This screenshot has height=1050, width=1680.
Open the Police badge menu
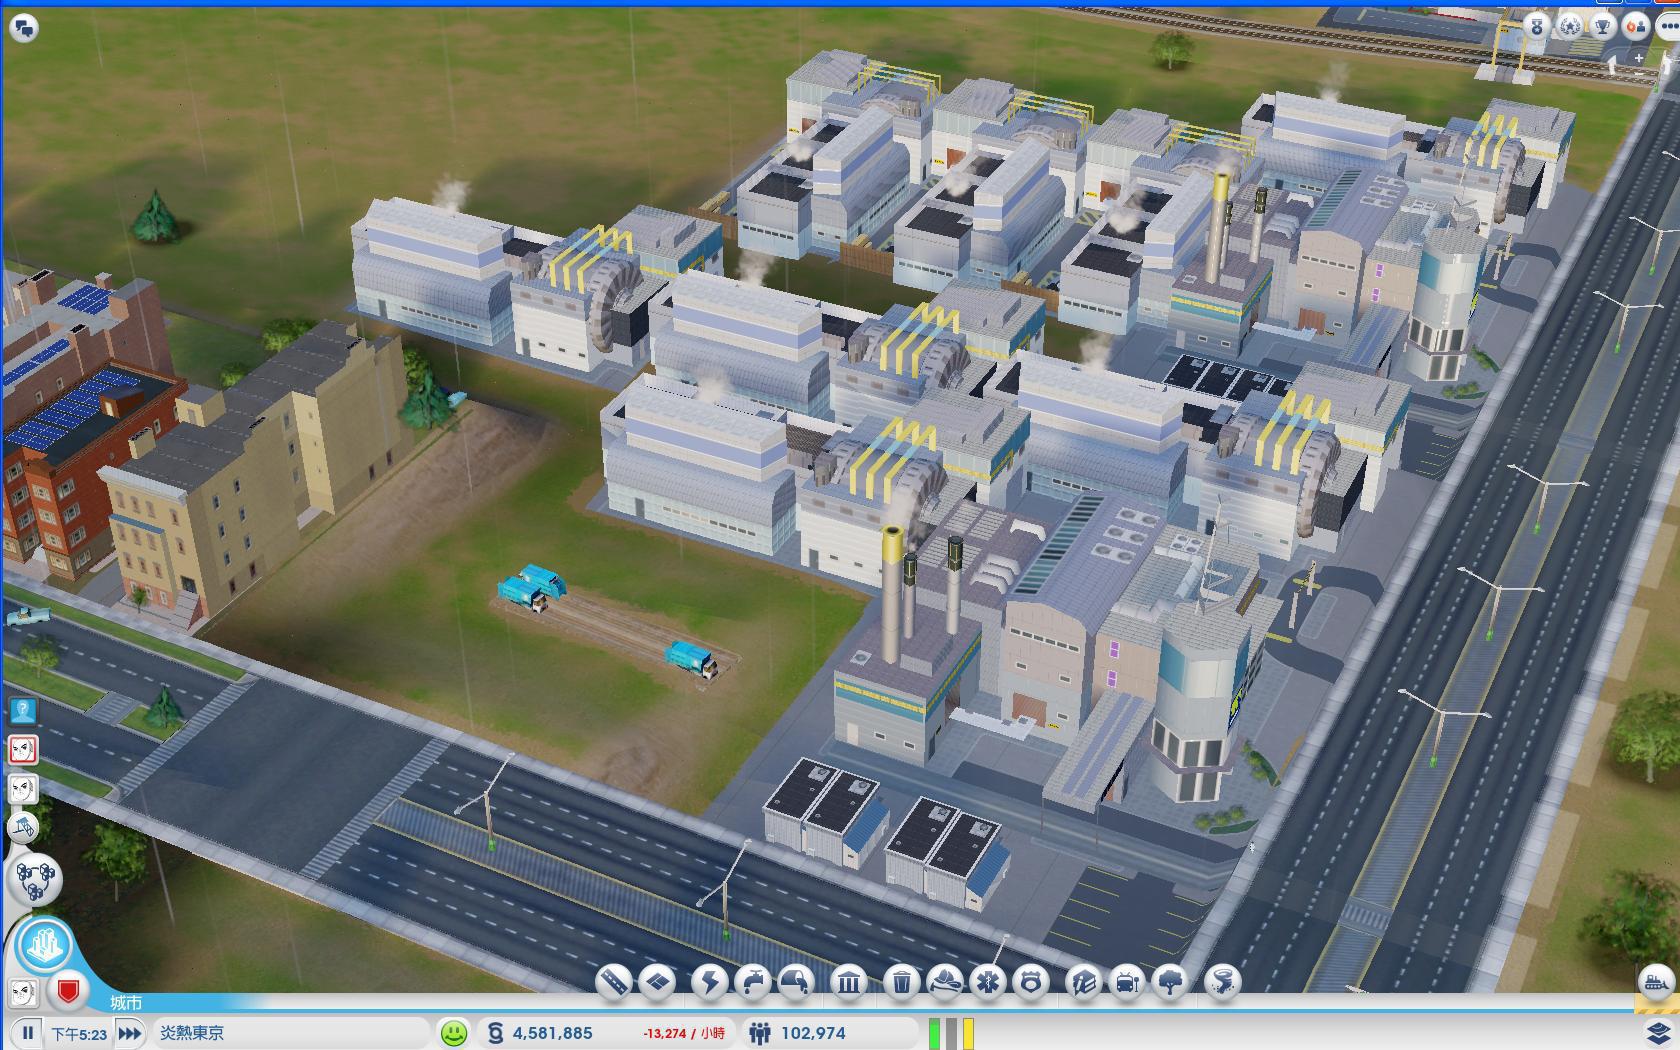tap(1030, 981)
